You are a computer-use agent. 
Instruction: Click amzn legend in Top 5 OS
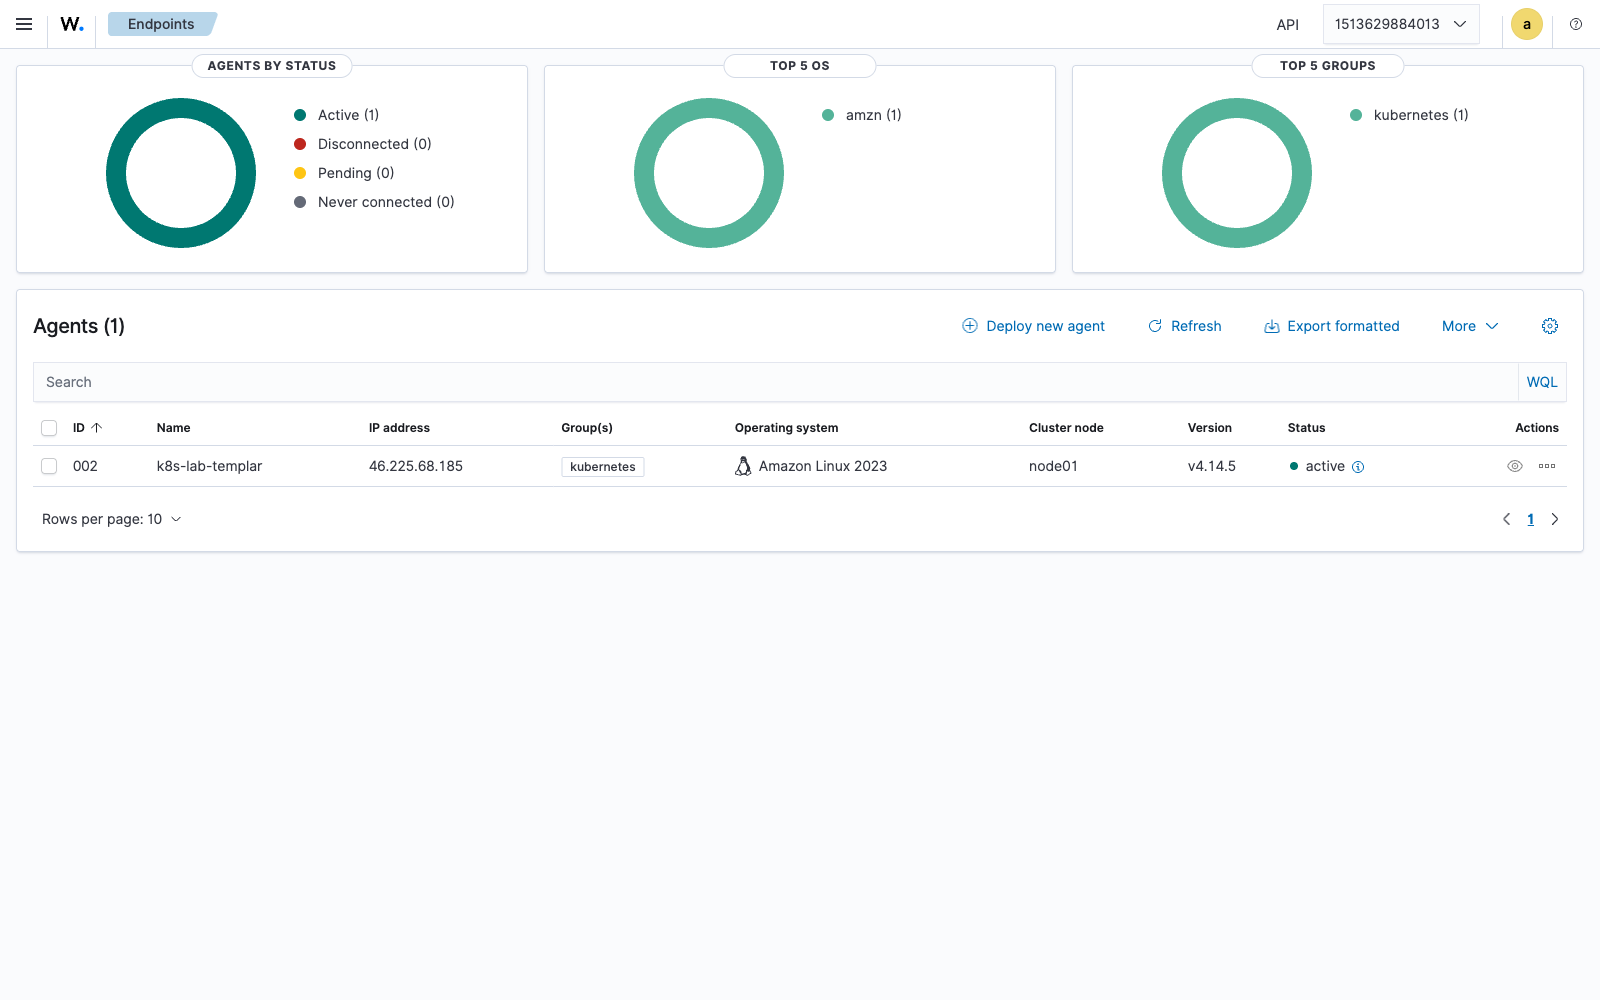(862, 115)
